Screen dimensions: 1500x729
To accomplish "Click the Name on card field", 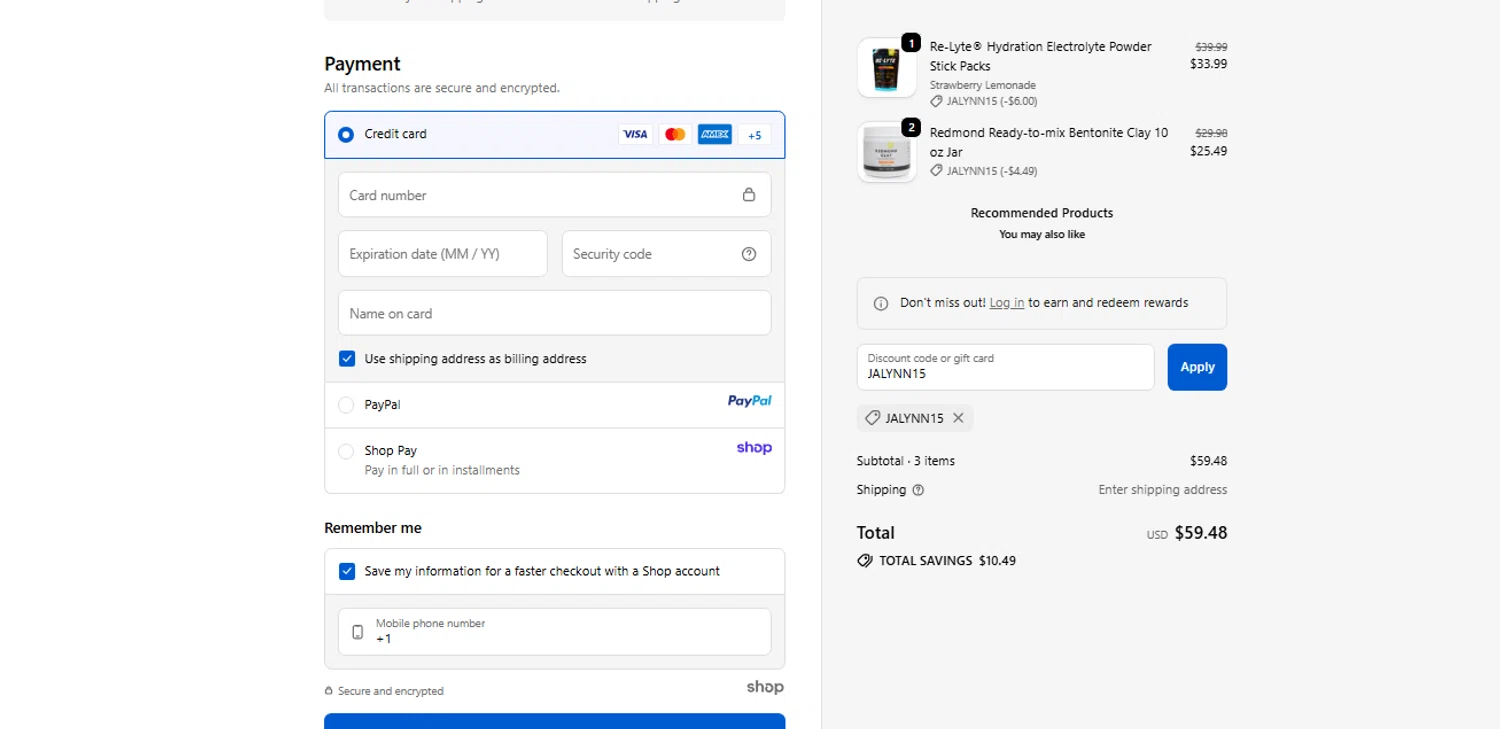I will click(x=554, y=313).
